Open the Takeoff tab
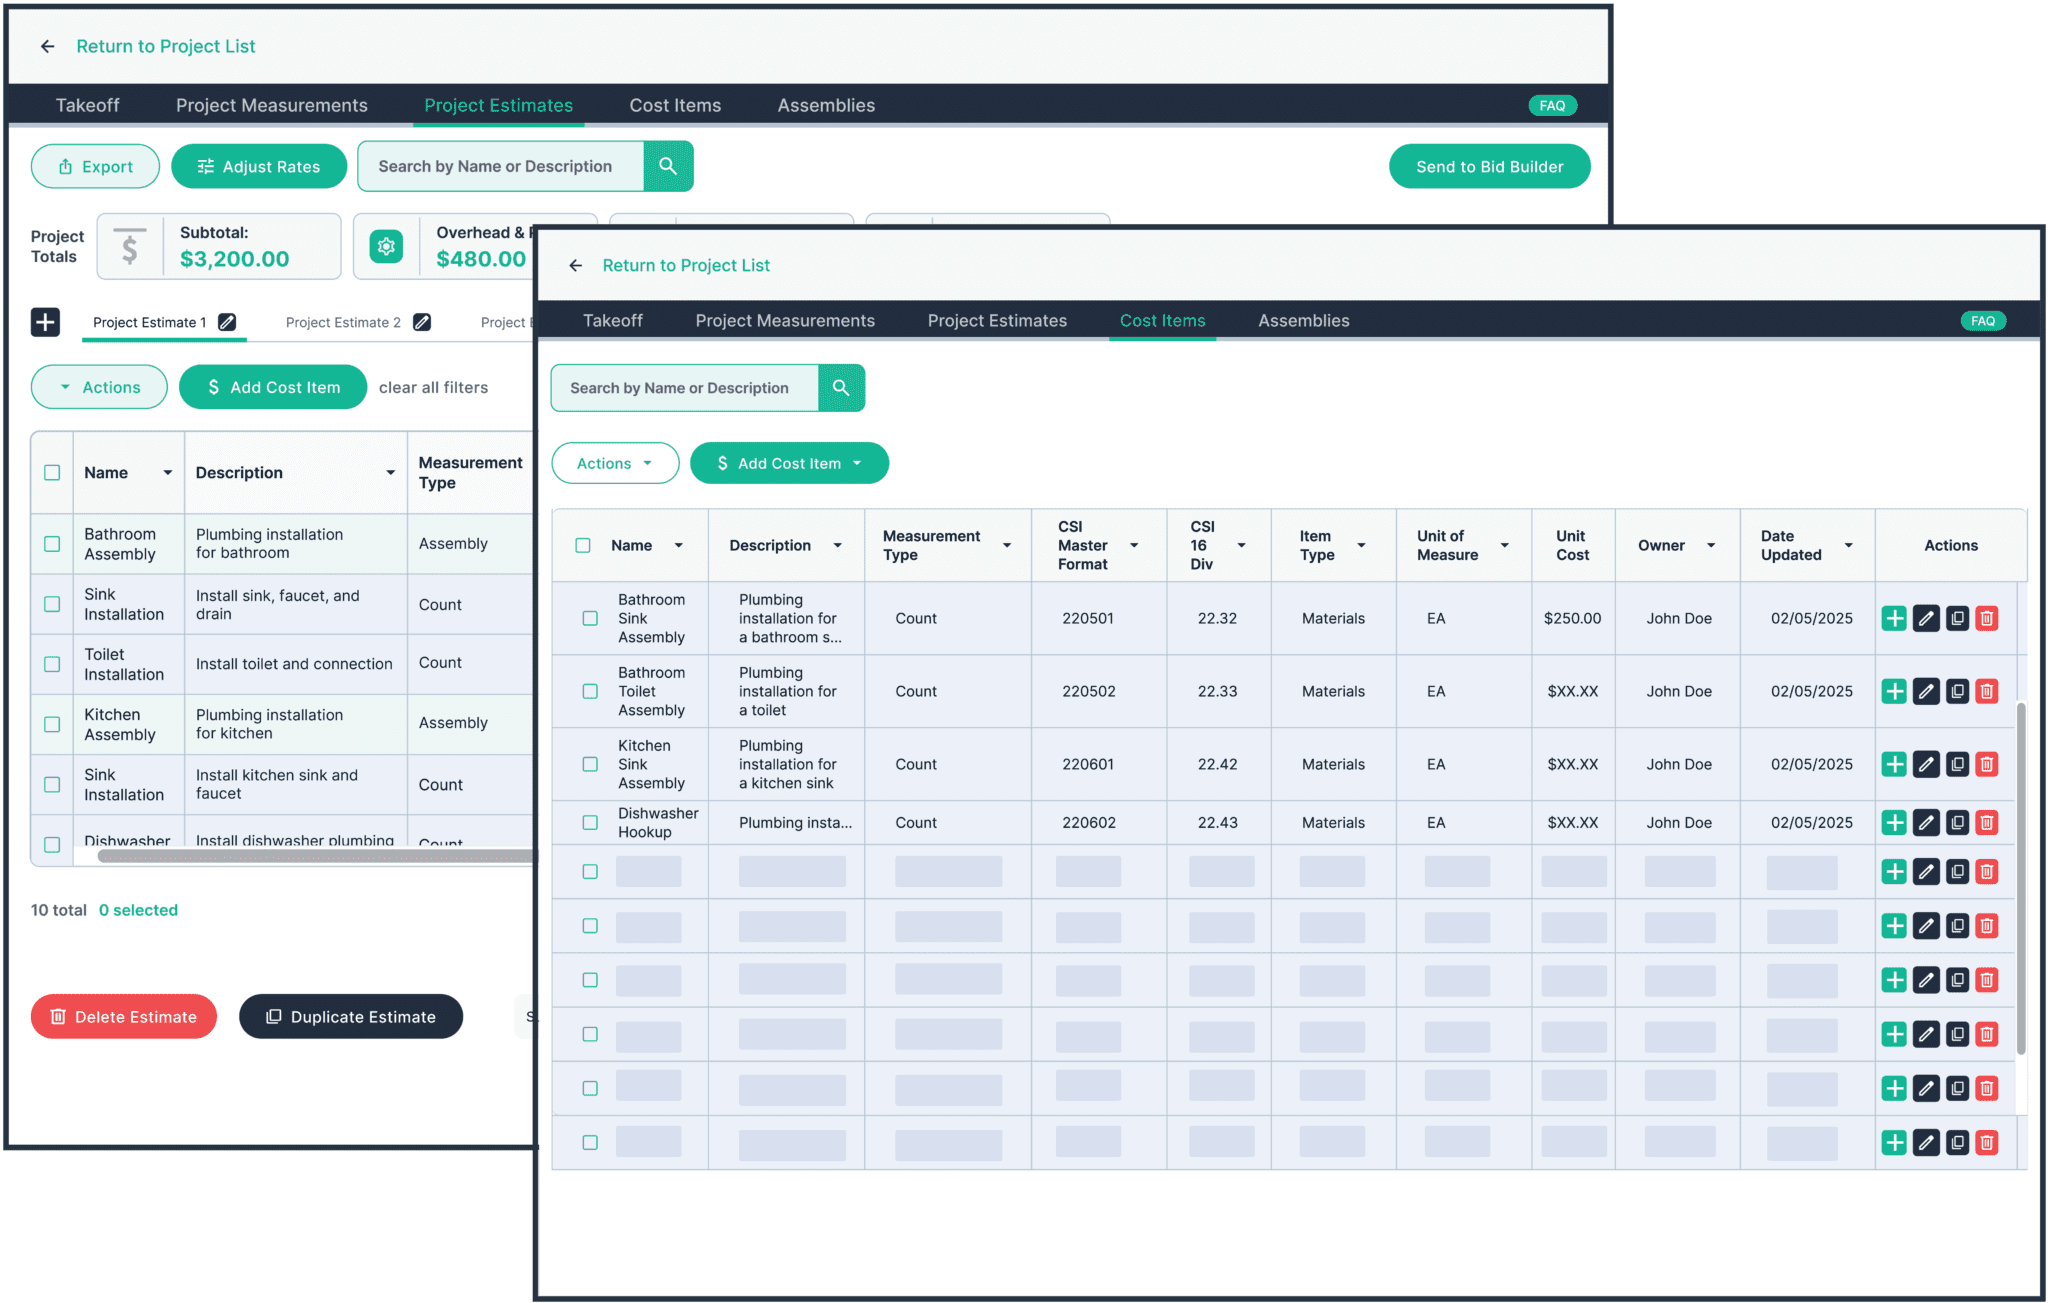 [613, 320]
